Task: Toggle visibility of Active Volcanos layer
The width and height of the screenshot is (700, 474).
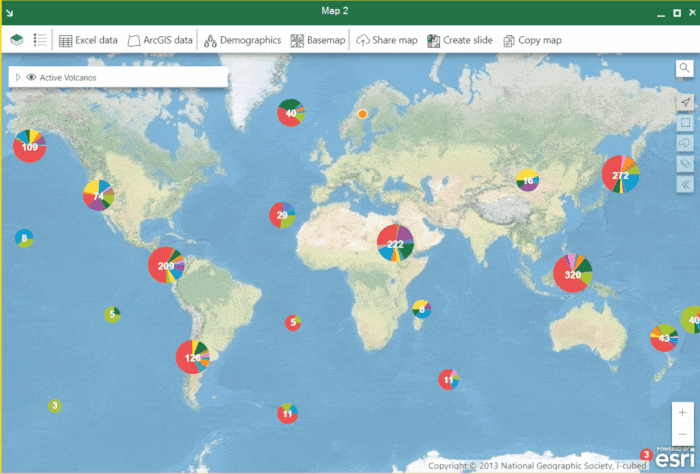Action: click(x=31, y=77)
